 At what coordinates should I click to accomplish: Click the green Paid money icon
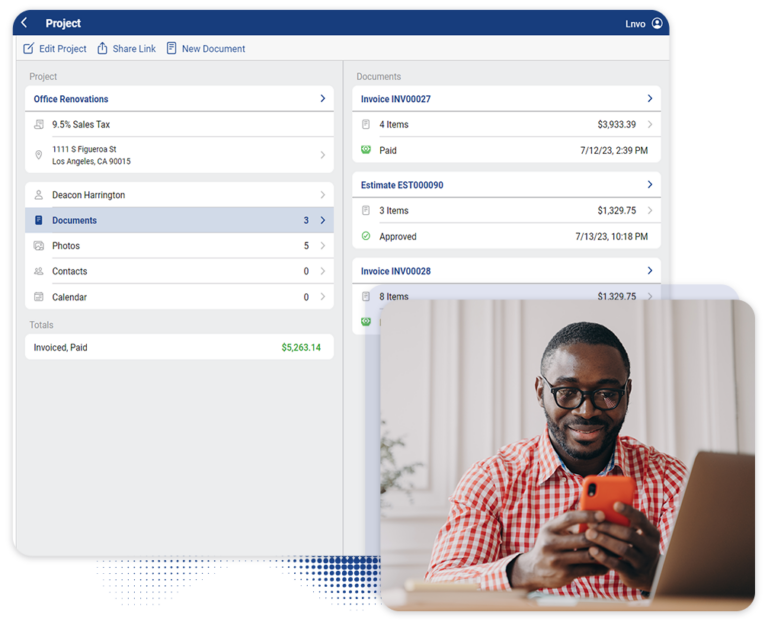[366, 150]
